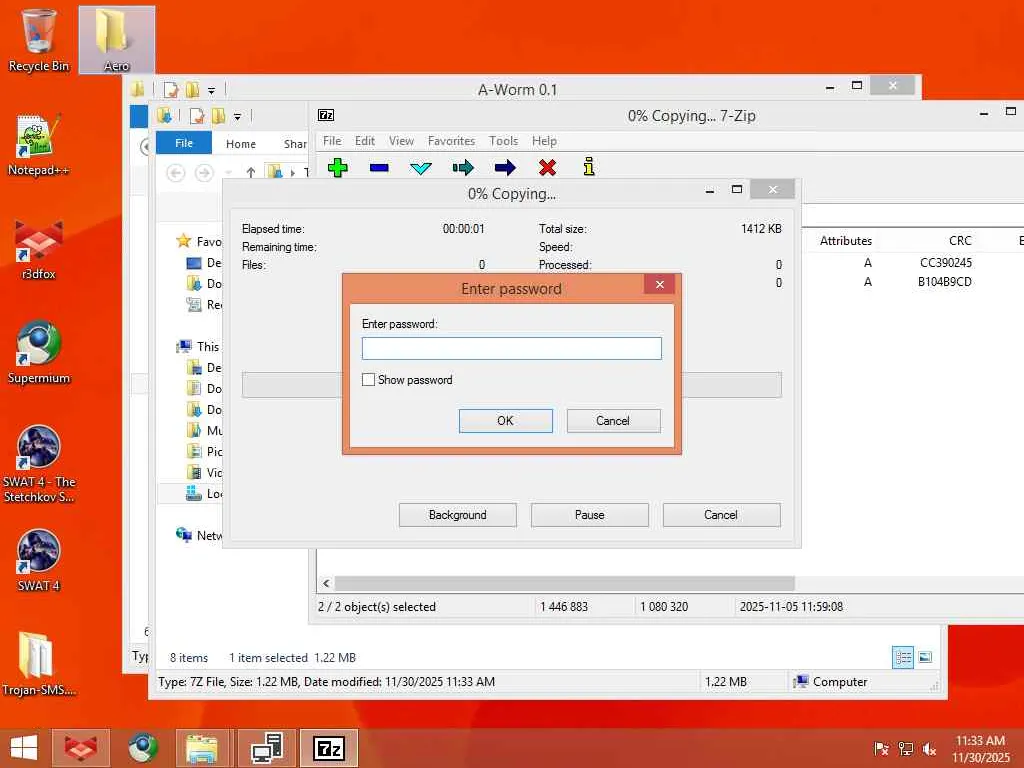This screenshot has height=768, width=1024.
Task: Select the SWAT 4 desktop shortcut
Action: [x=39, y=561]
